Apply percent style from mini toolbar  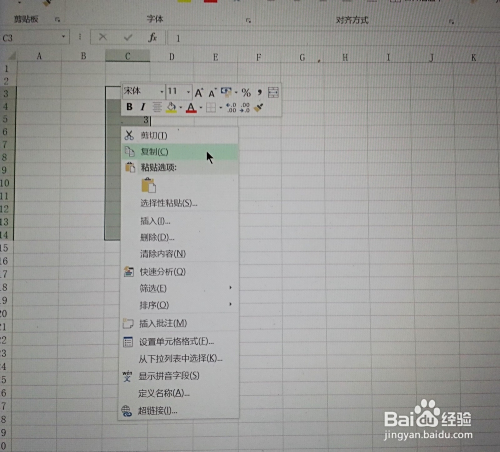(x=246, y=92)
